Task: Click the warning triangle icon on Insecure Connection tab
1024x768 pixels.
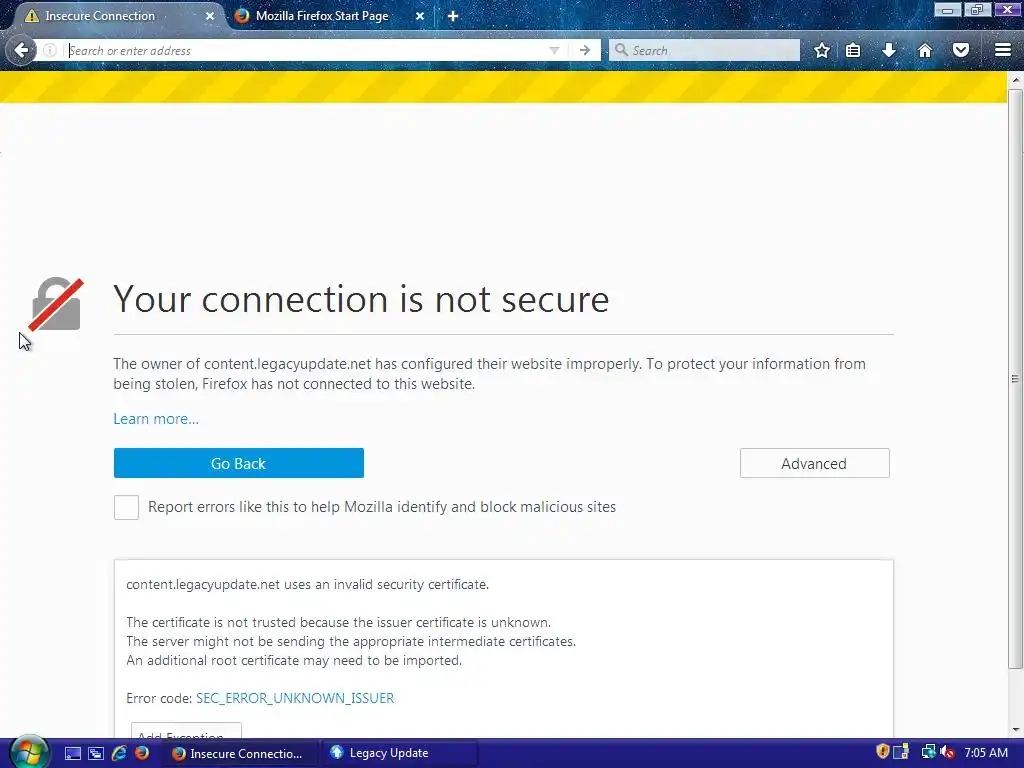Action: [31, 16]
